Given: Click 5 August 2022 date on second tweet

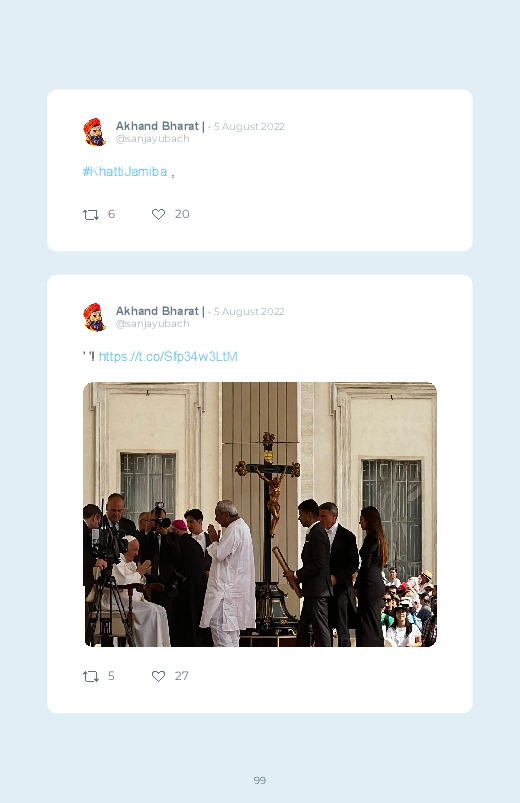Looking at the screenshot, I should (249, 311).
